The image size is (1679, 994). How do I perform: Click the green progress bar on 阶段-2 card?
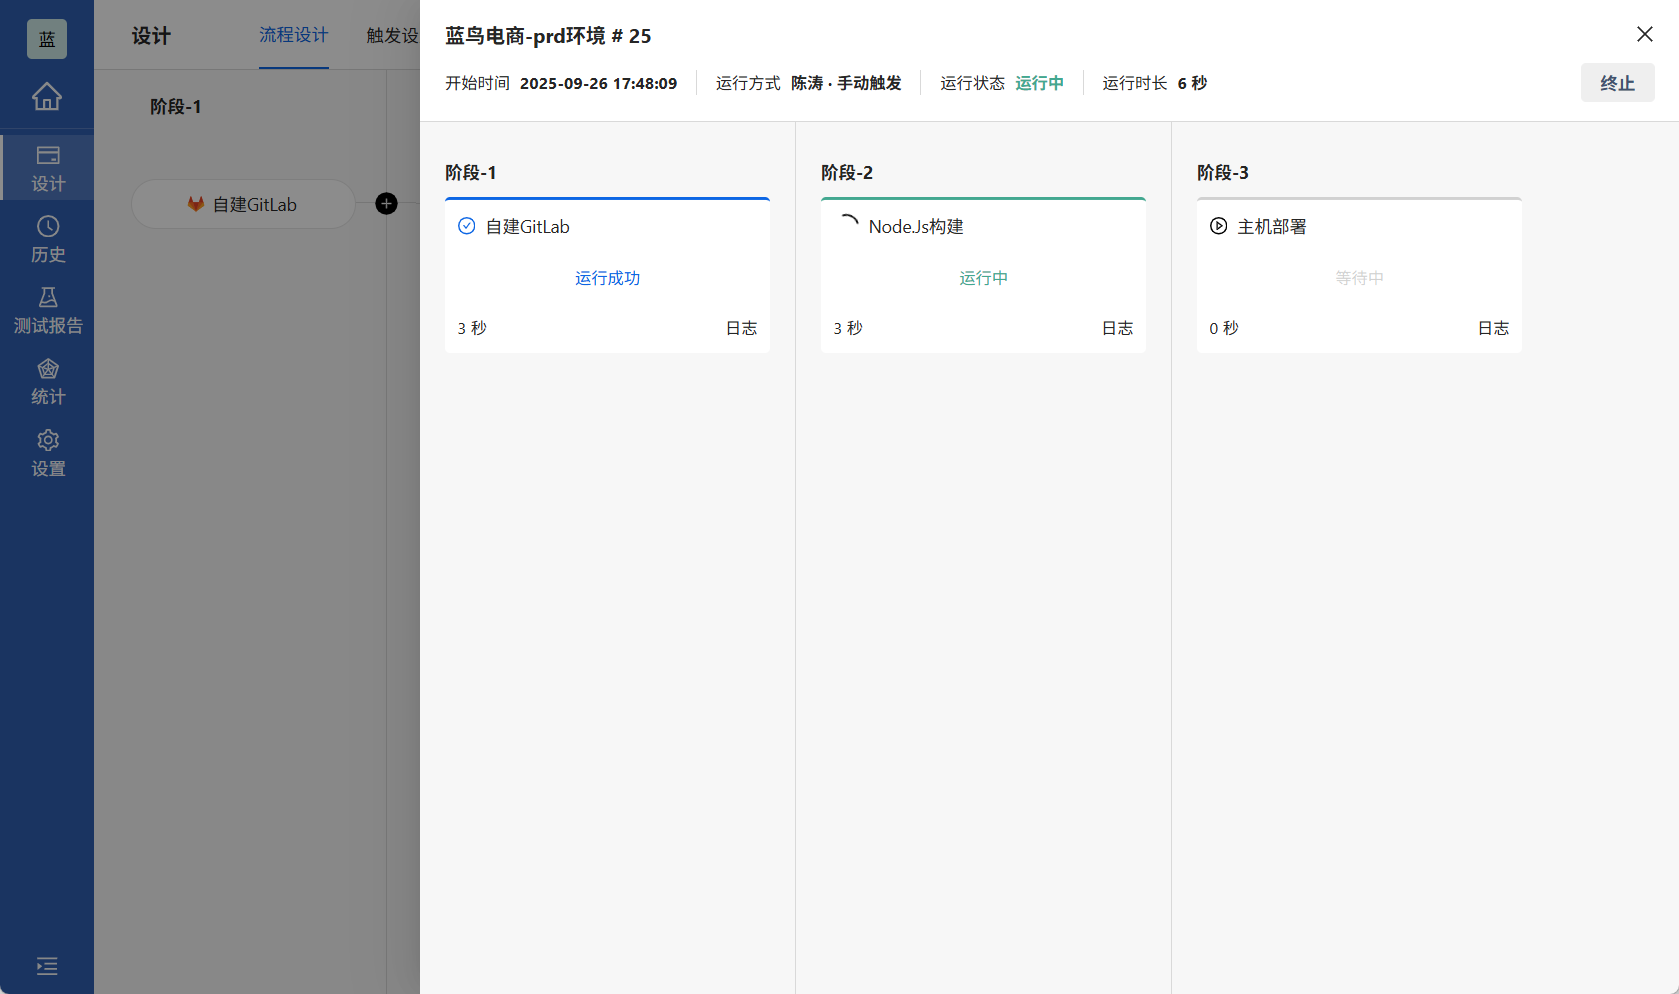[983, 199]
